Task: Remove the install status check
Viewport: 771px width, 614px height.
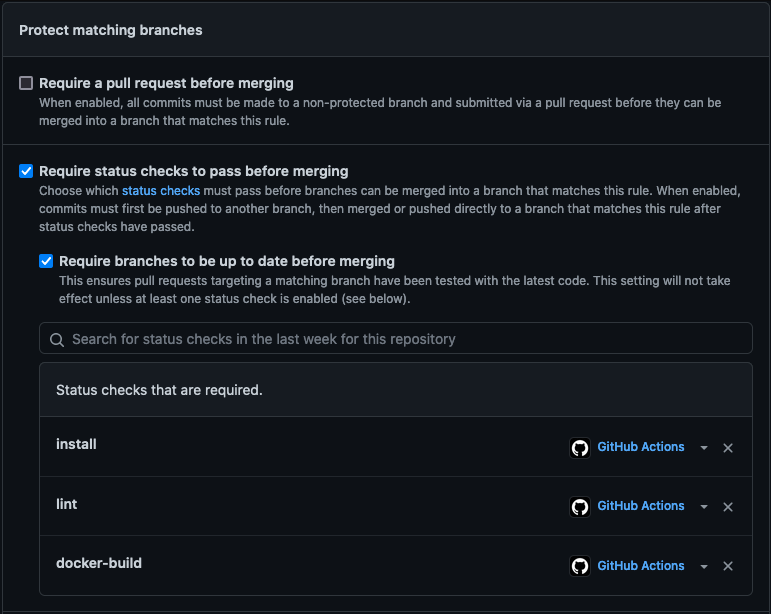Action: [728, 448]
